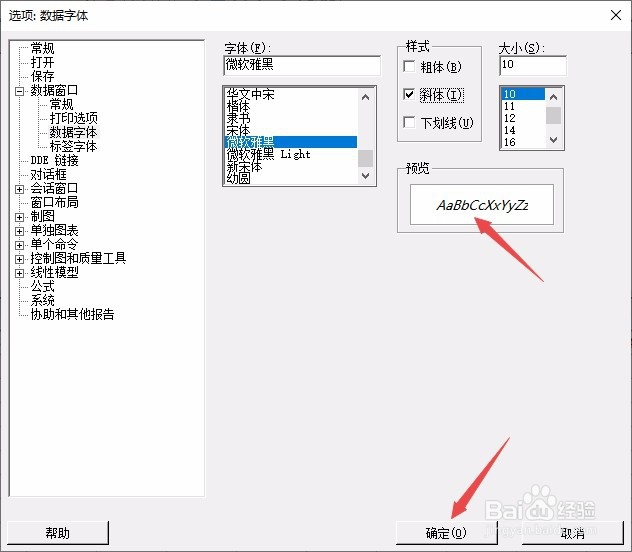
Task: Select 协助和其他报告 in the options tree
Action: click(x=73, y=314)
